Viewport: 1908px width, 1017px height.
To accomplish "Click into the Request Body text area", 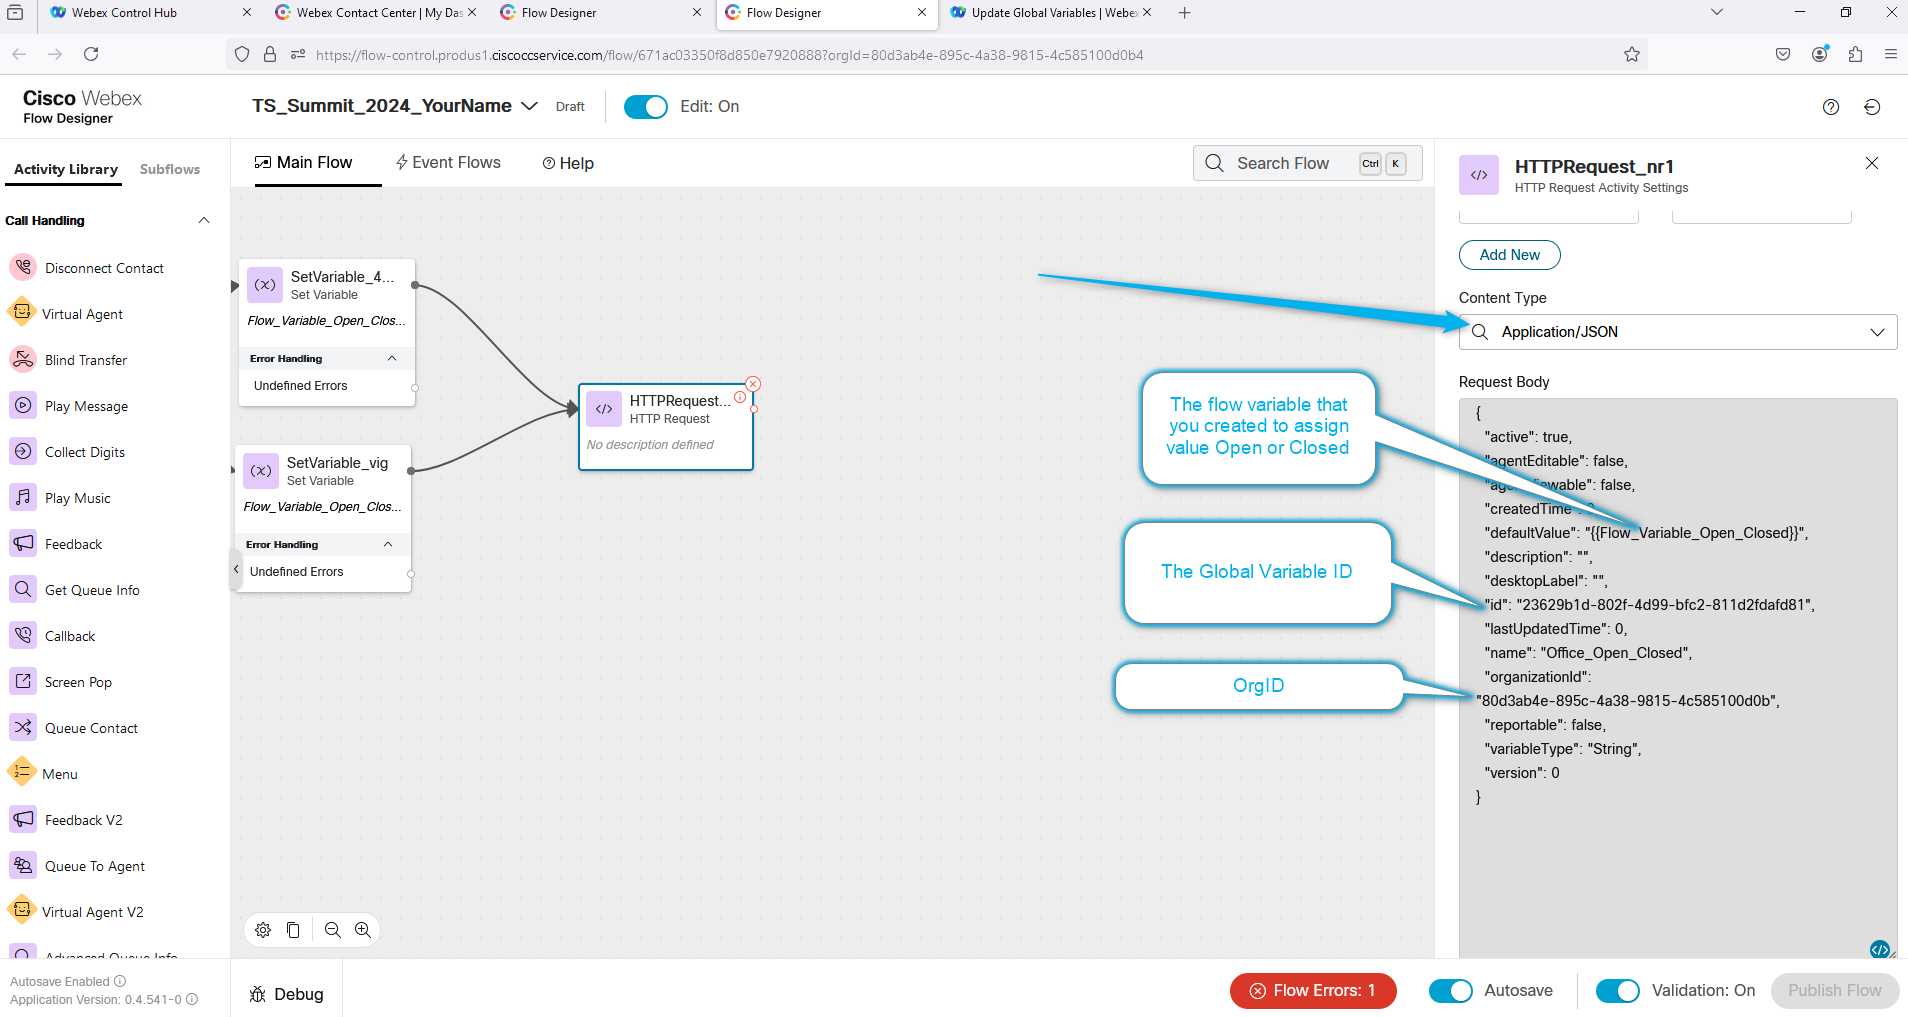I will pos(1678,678).
